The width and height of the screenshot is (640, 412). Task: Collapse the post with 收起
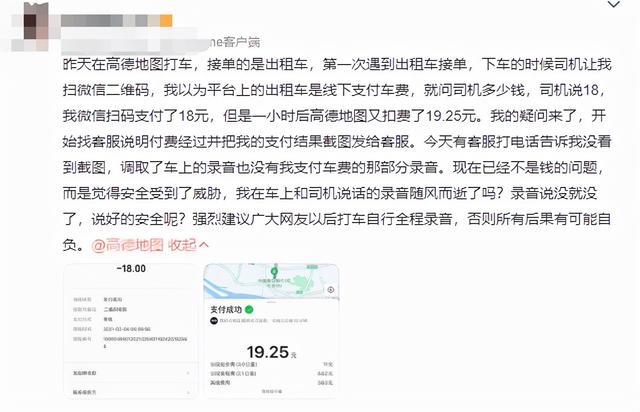click(x=189, y=245)
